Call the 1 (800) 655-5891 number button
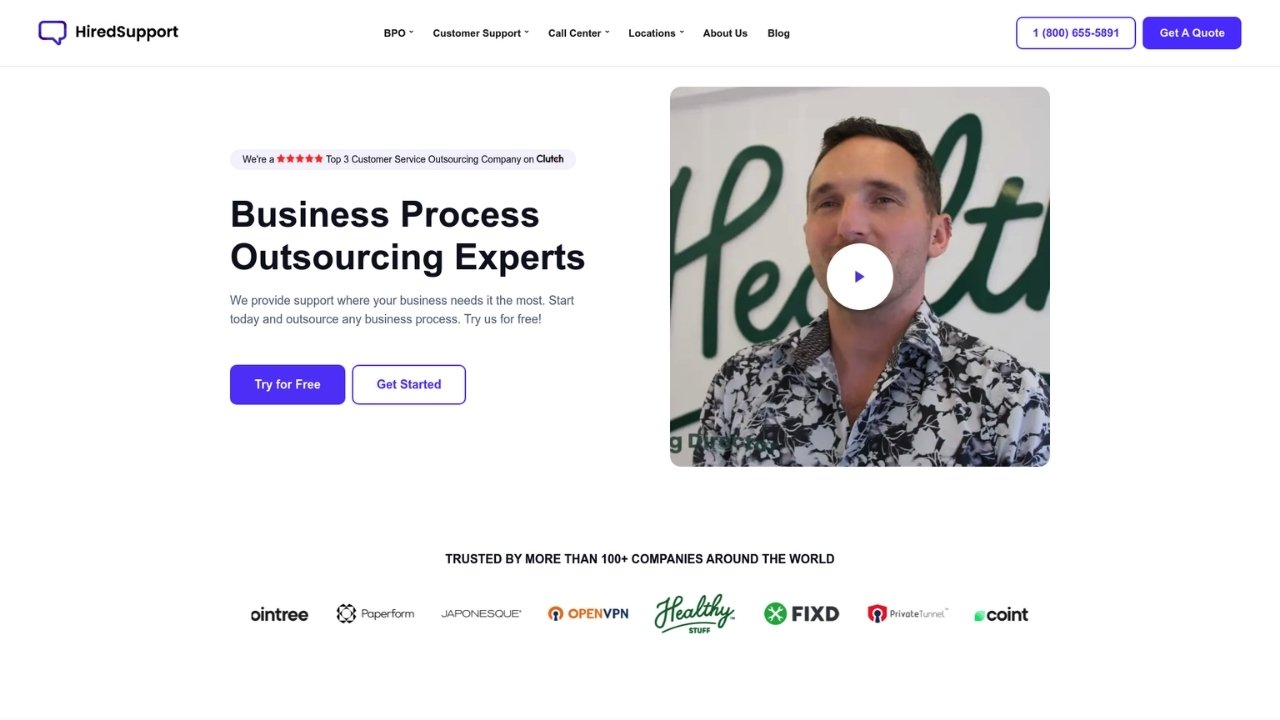 pyautogui.click(x=1076, y=33)
